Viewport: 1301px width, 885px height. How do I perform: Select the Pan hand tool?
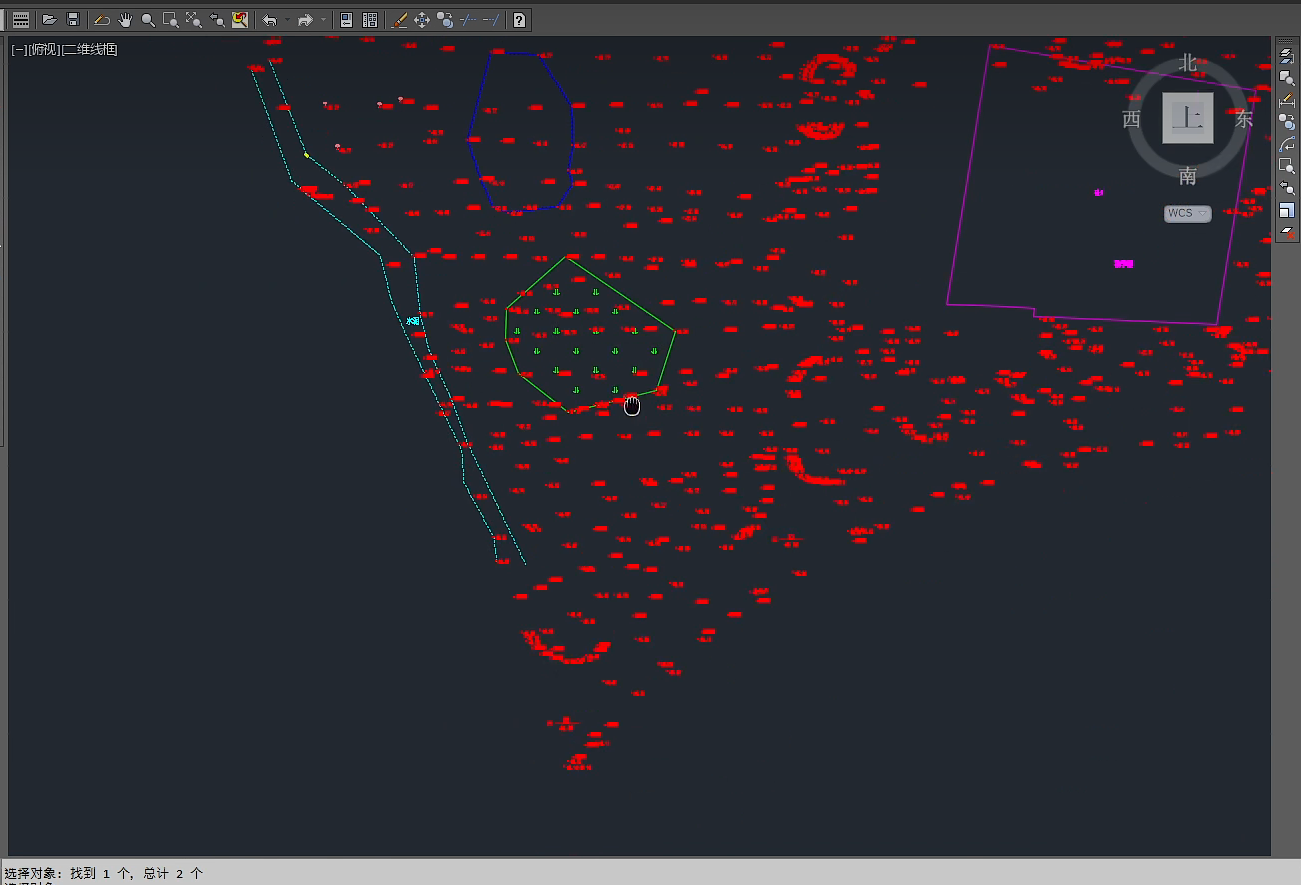tap(125, 20)
